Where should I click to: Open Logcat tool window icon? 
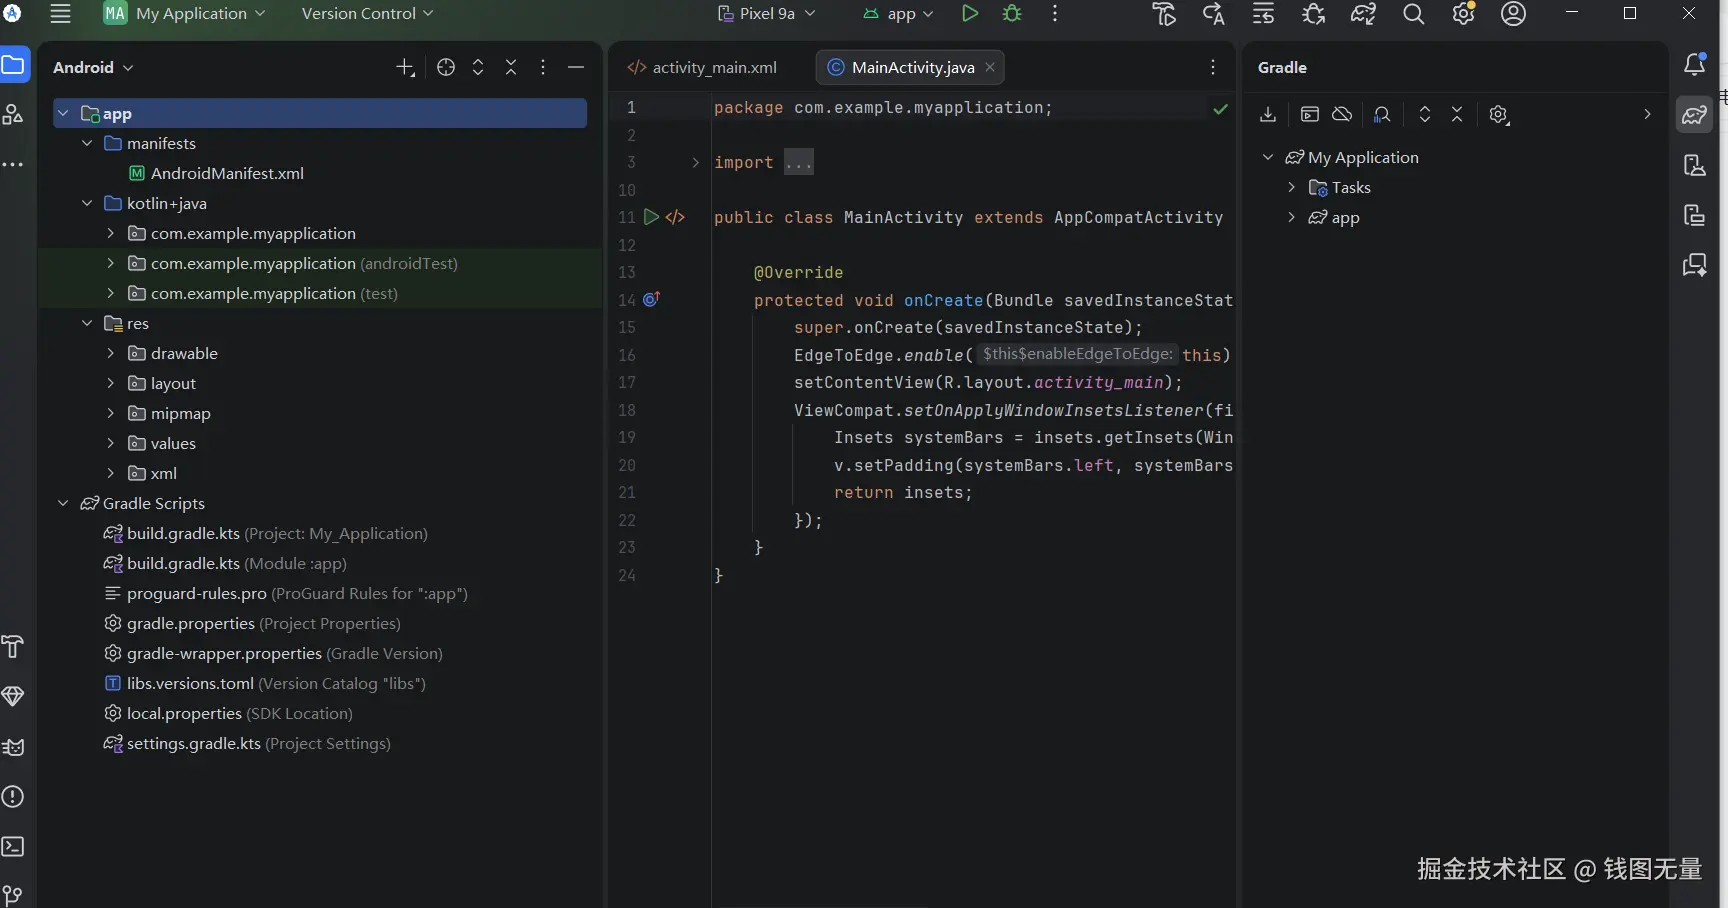[x=13, y=747]
